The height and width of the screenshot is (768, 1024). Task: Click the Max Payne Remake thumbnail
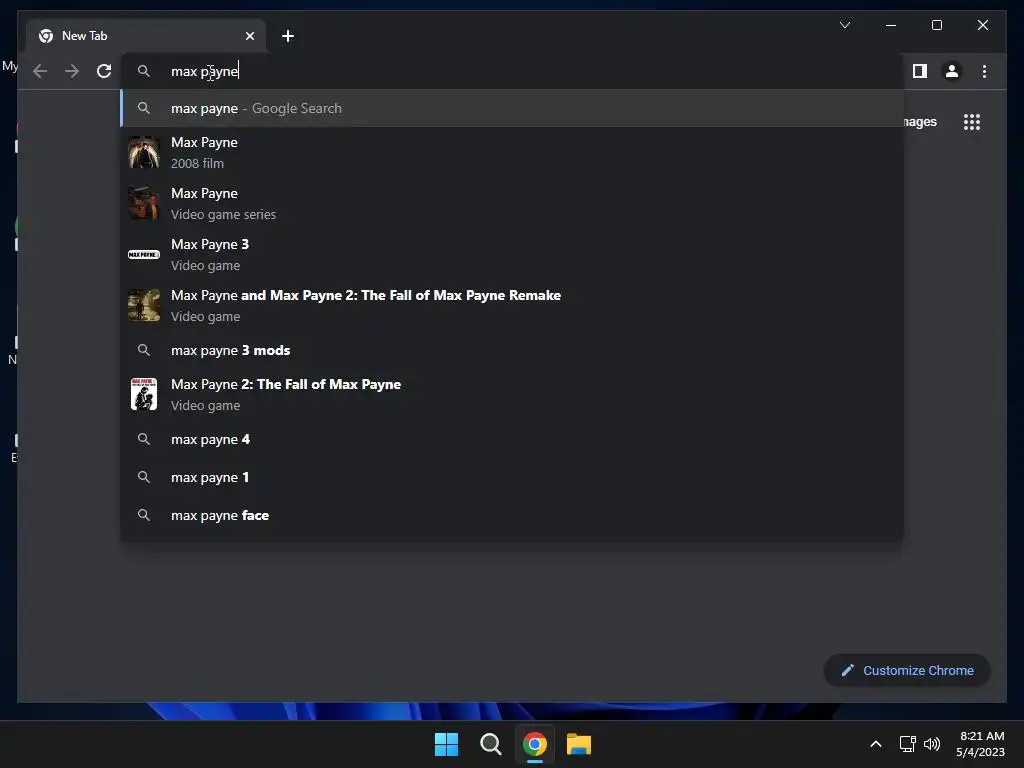click(x=144, y=305)
